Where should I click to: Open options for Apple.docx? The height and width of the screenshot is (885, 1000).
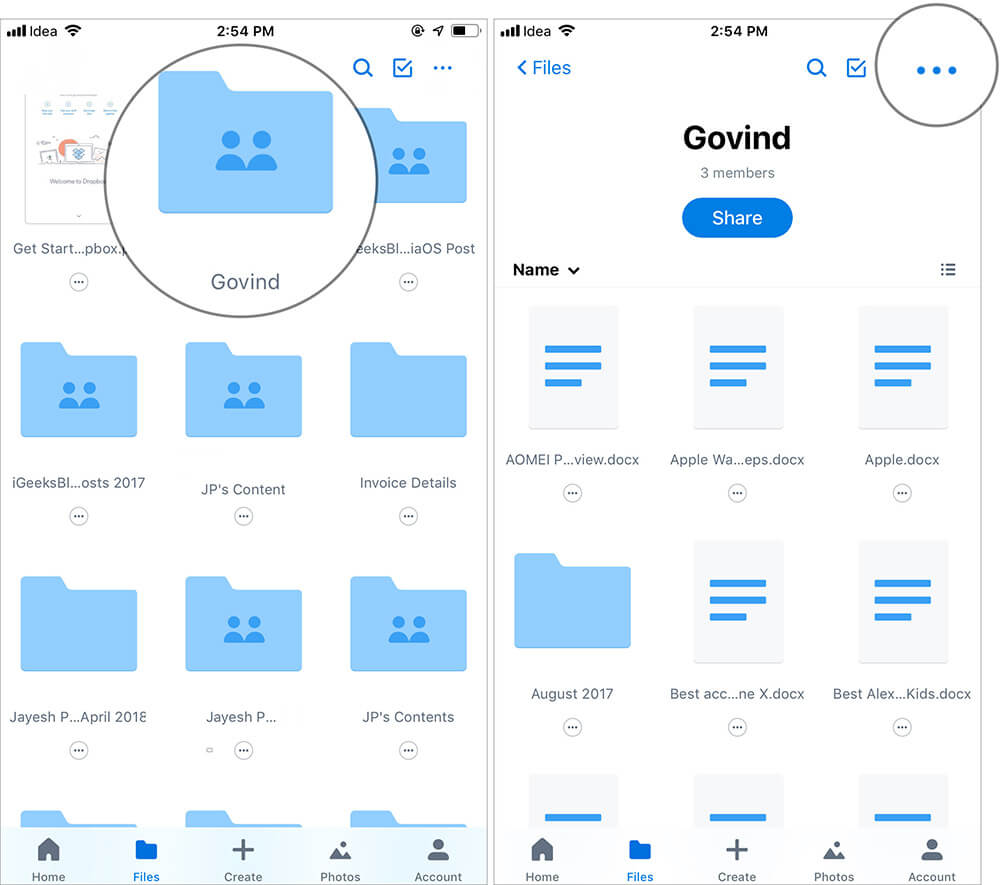(902, 493)
